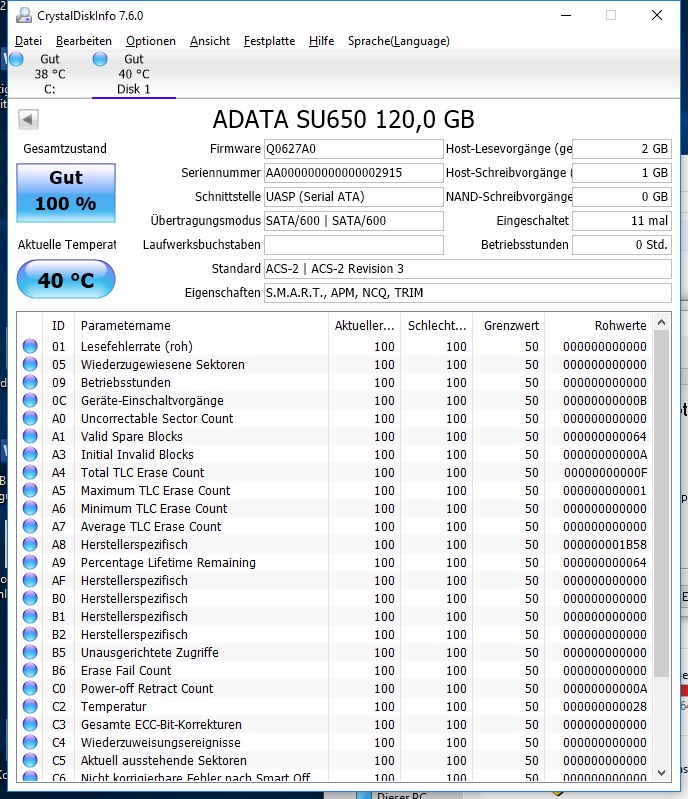Click status orb for Total TLC Erase Count

click(x=30, y=472)
